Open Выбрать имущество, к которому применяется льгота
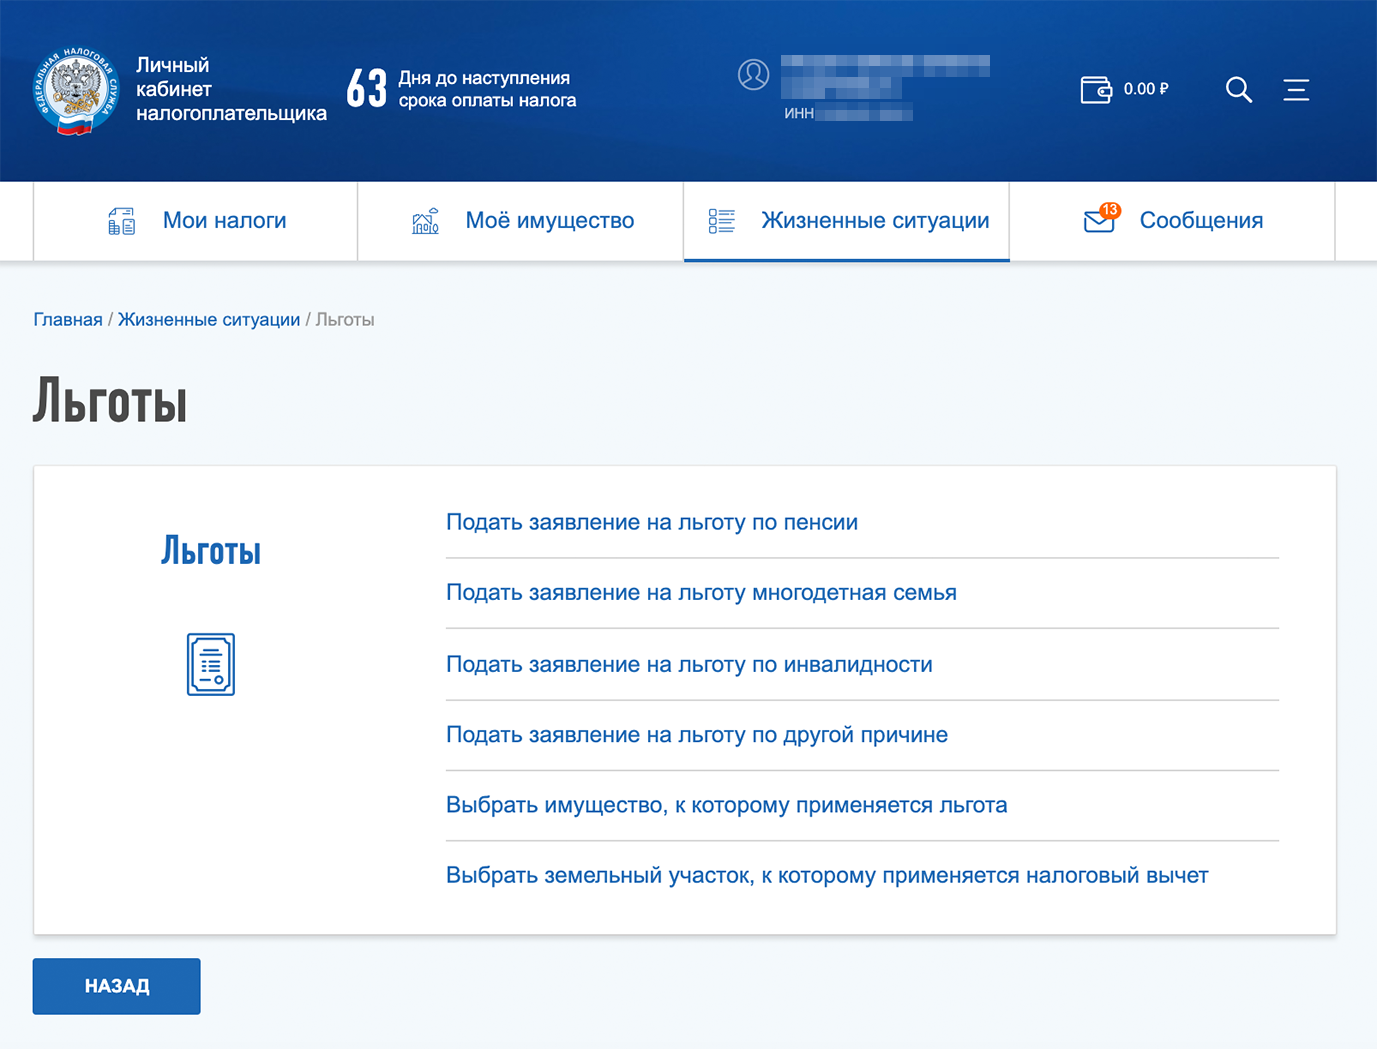The height and width of the screenshot is (1049, 1377). [x=727, y=805]
